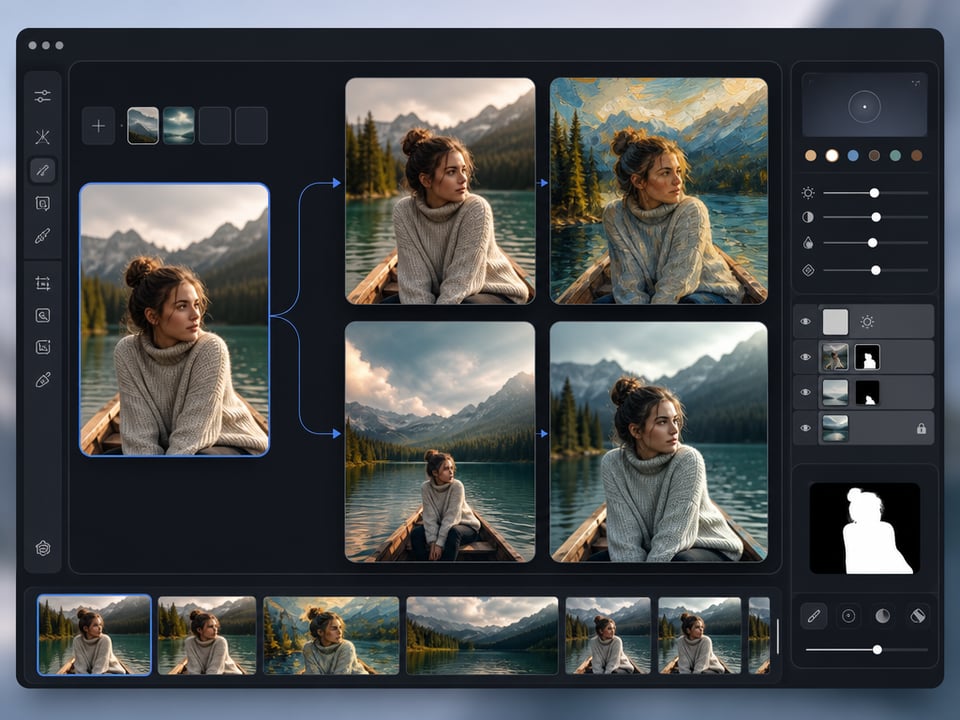
Task: Pick the teal color swatch
Action: [x=895, y=156]
